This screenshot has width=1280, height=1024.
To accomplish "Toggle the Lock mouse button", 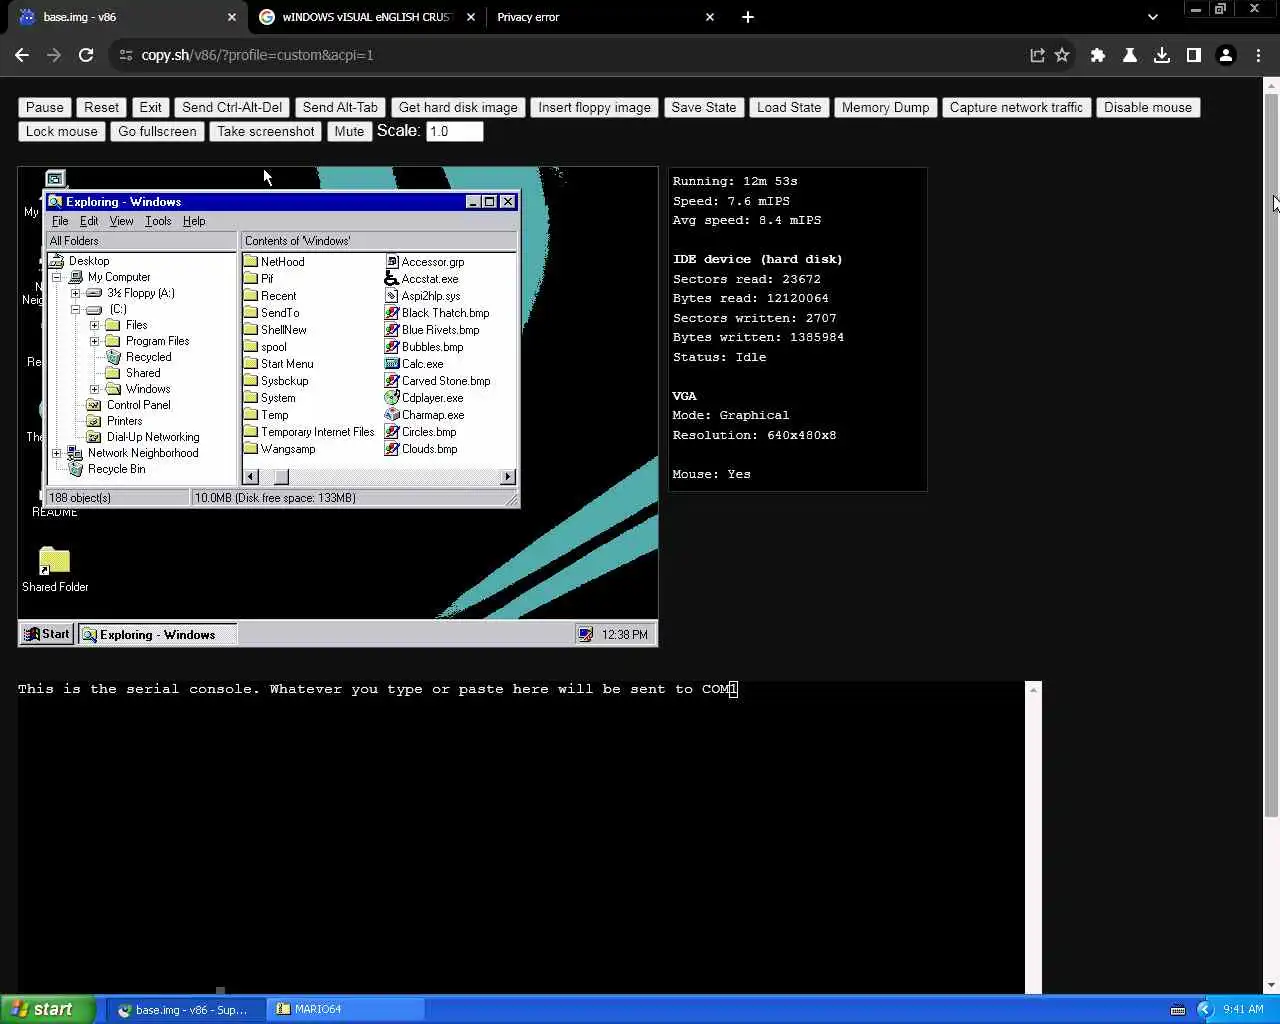I will pyautogui.click(x=62, y=131).
